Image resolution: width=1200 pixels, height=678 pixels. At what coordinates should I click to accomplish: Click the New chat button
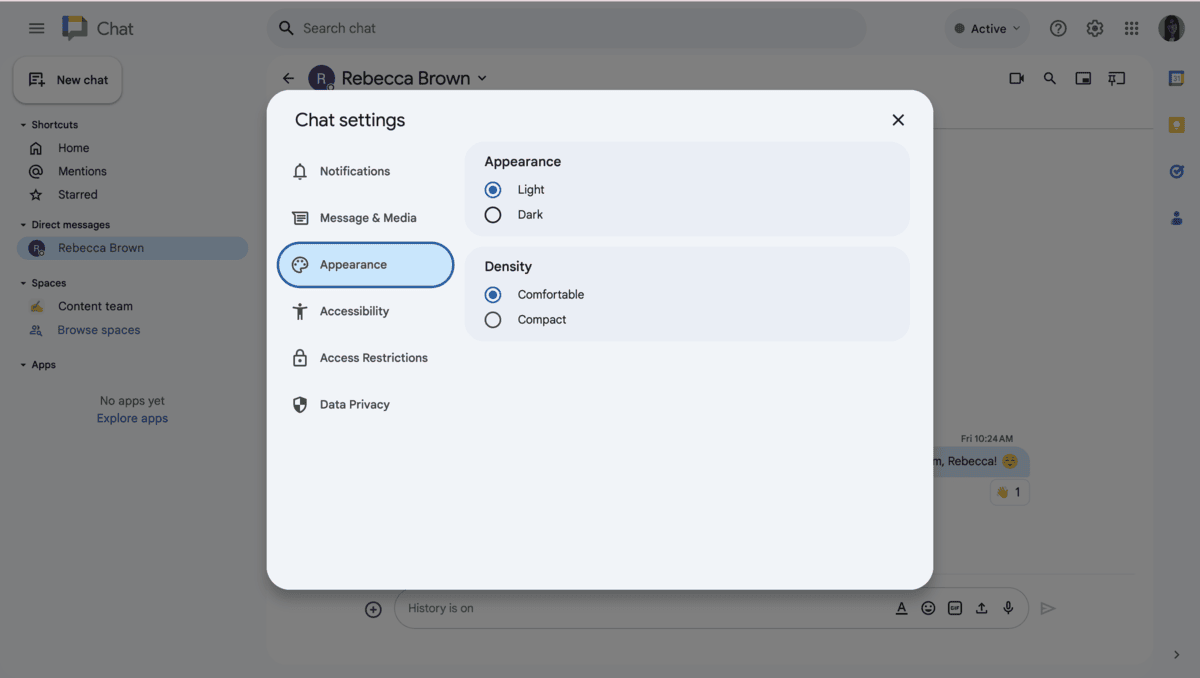(67, 79)
